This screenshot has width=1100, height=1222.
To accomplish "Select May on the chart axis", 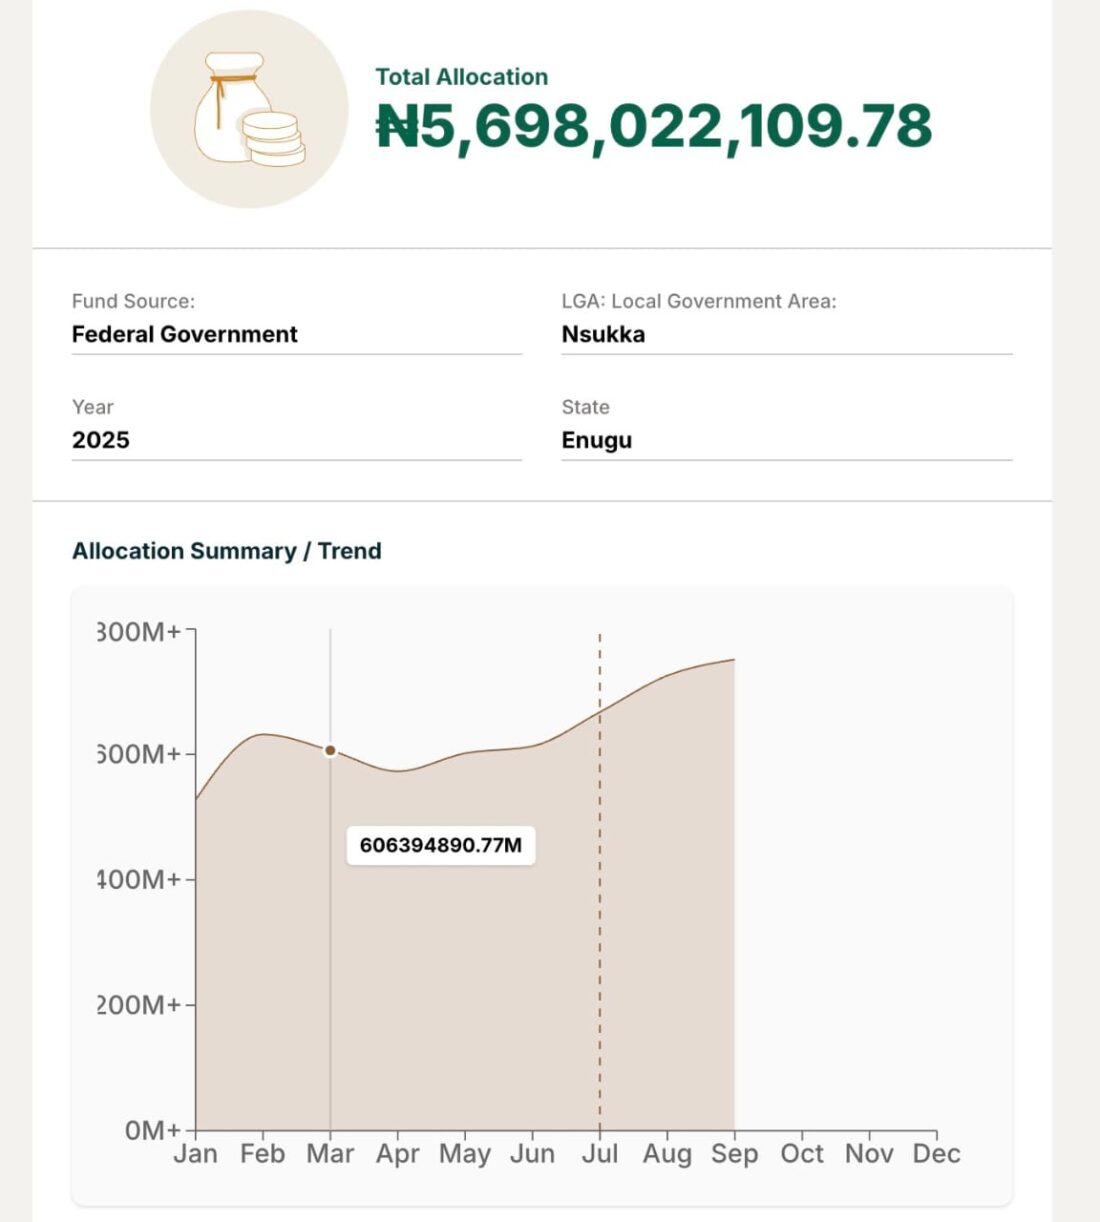I will [x=465, y=1154].
